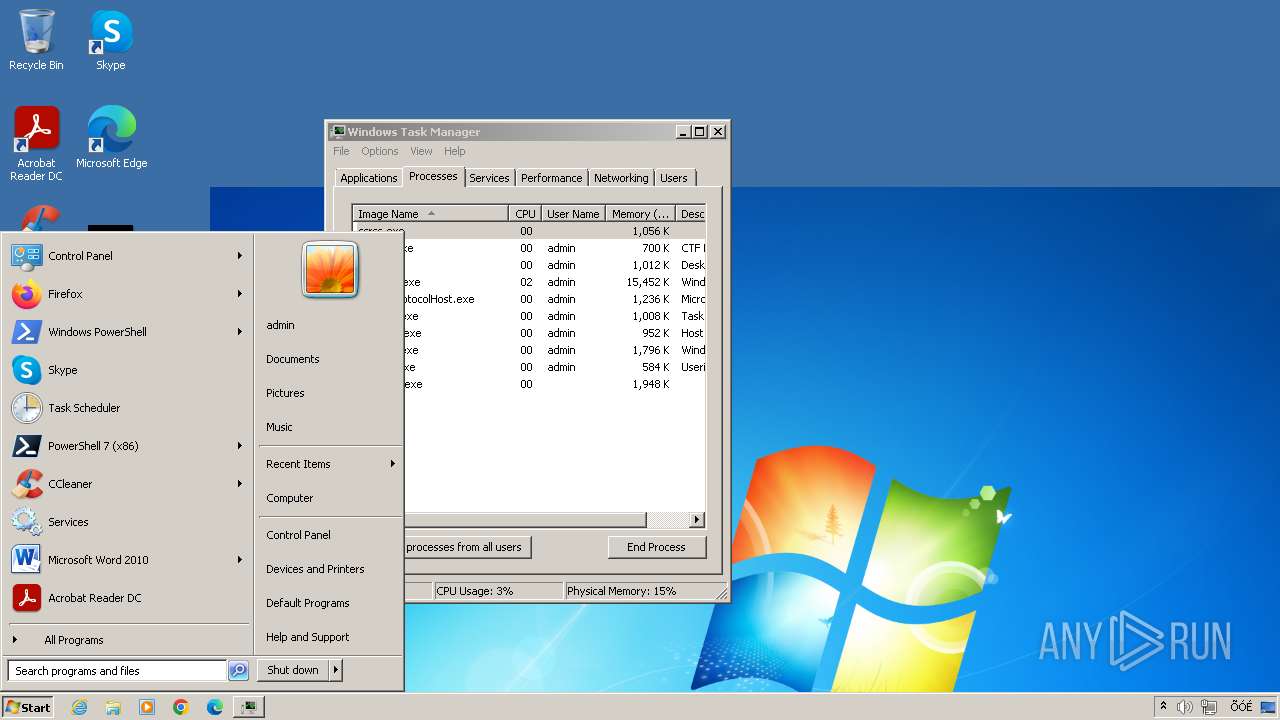This screenshot has height=720, width=1280.
Task: Click process list horizontal scrollbar right arrow
Action: pyautogui.click(x=697, y=520)
